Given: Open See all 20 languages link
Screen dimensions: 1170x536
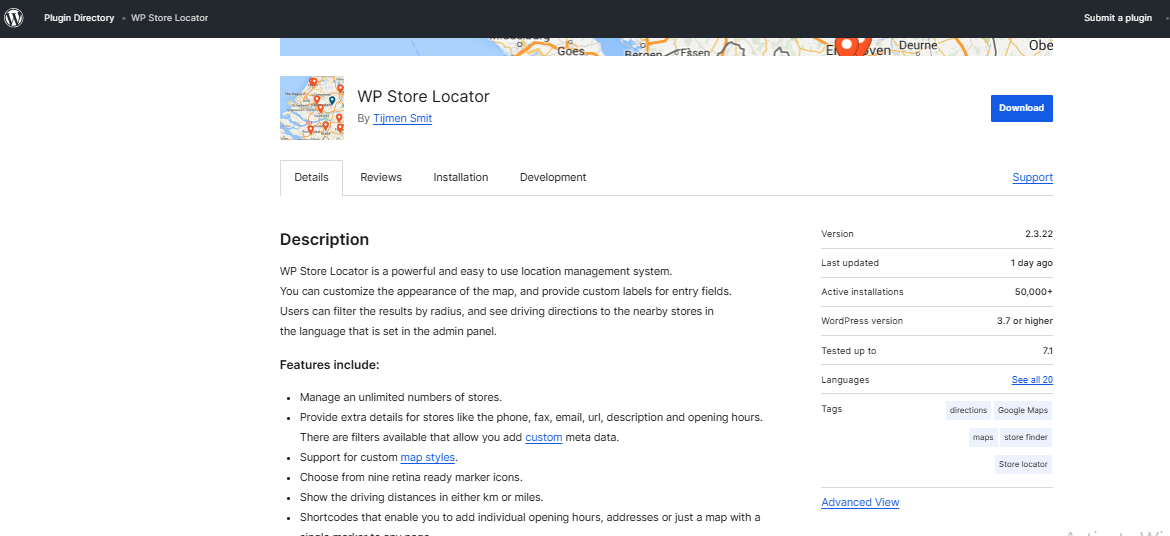Looking at the screenshot, I should (x=1032, y=380).
